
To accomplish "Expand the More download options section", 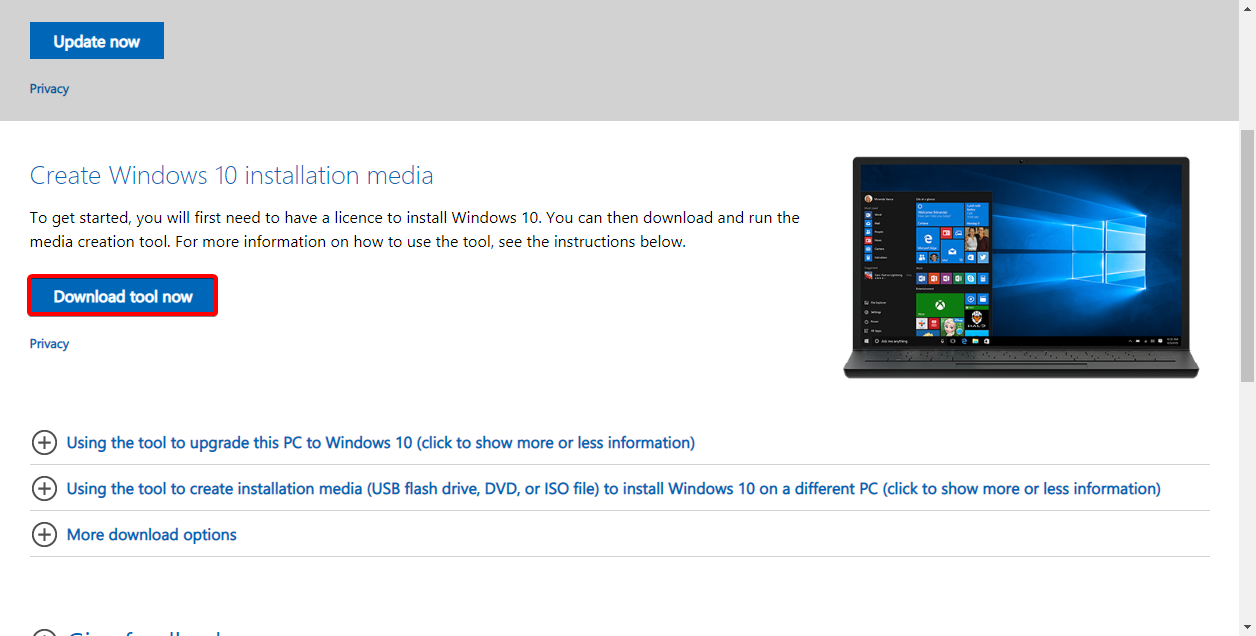I will 151,535.
